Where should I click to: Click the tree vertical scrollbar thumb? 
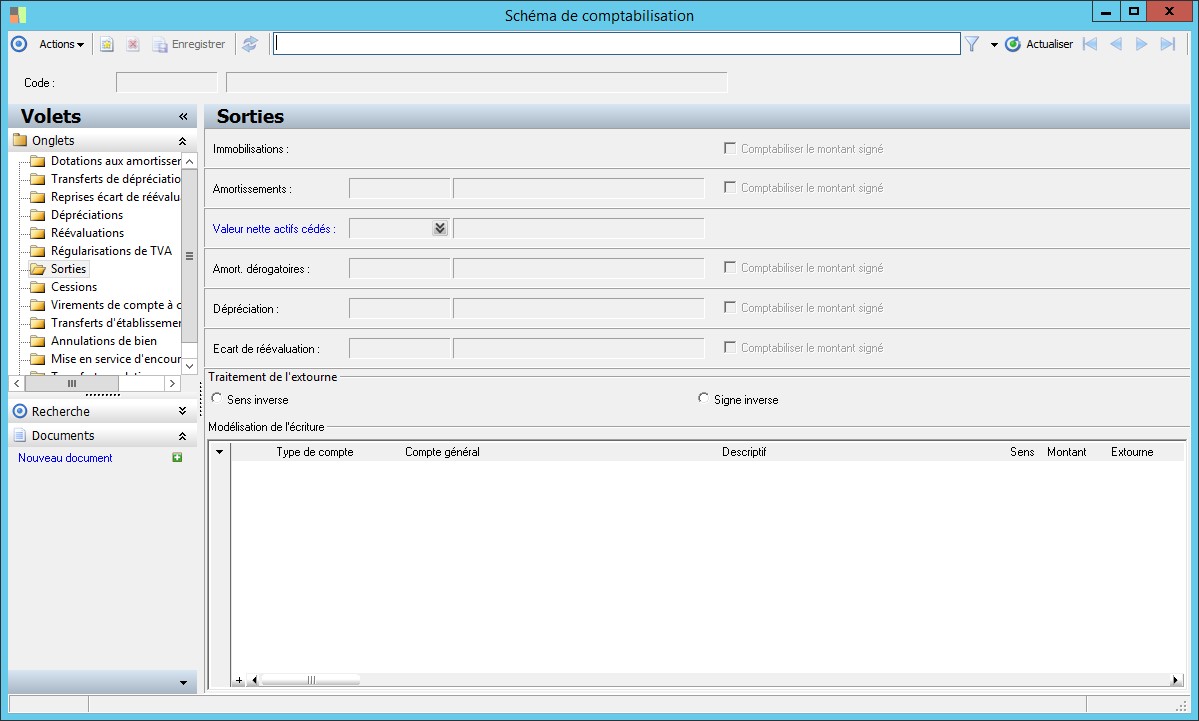click(190, 256)
